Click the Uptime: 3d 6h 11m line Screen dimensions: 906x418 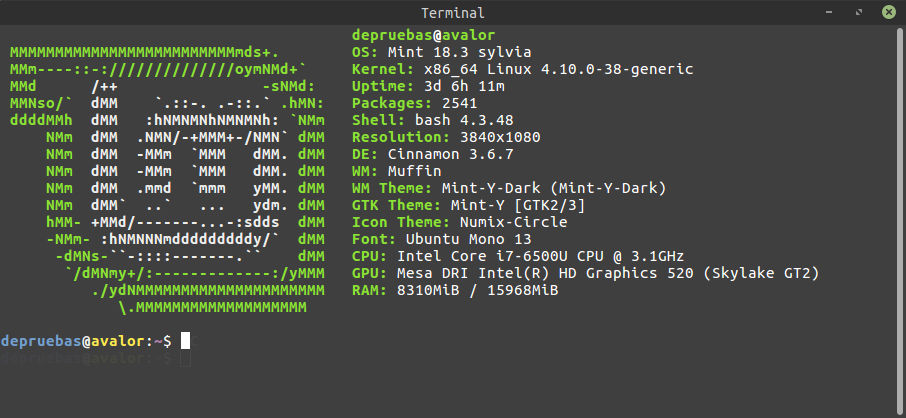[428, 87]
